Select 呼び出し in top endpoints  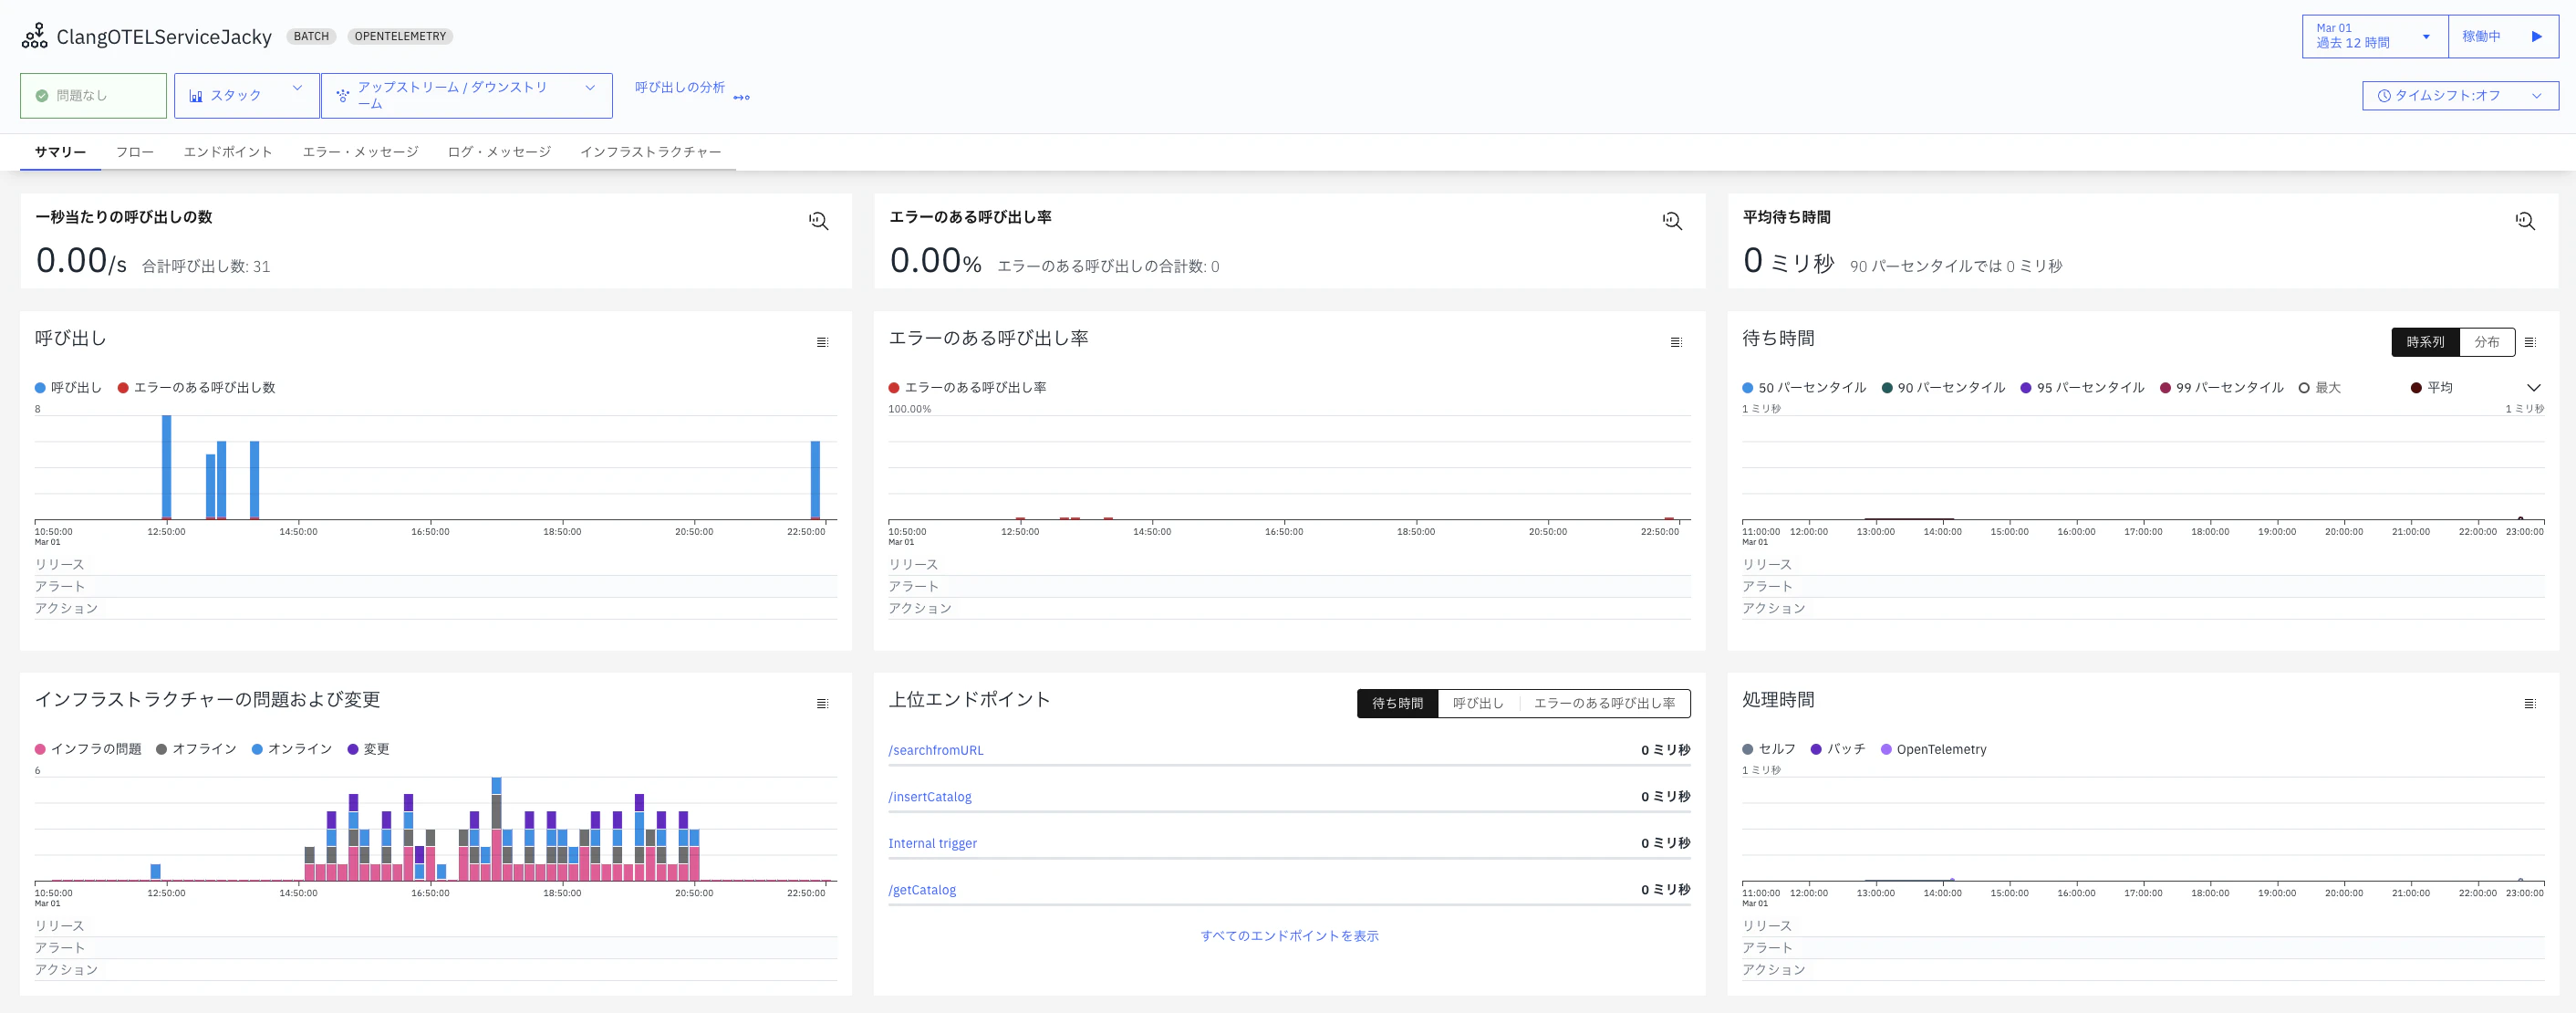(x=1478, y=704)
